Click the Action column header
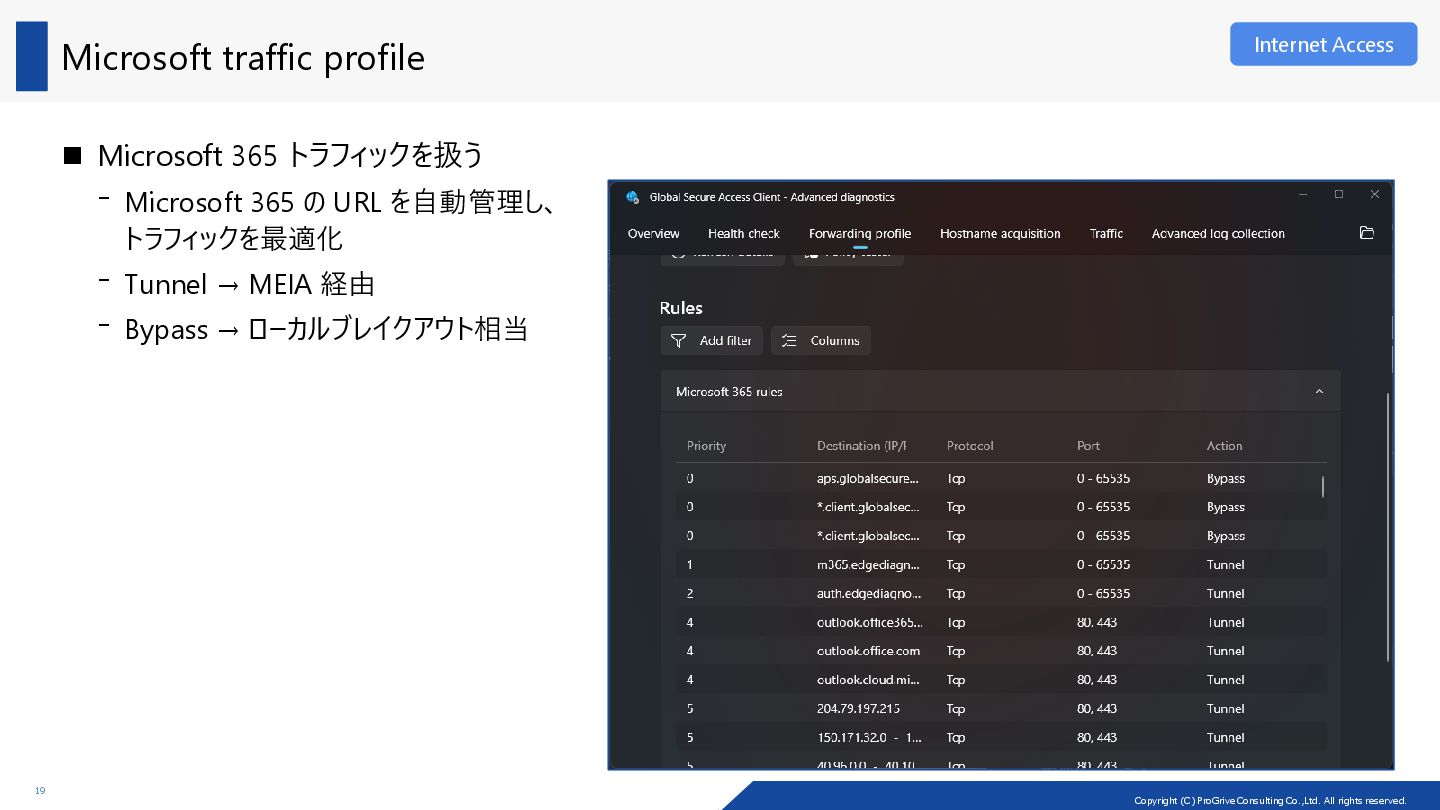1440x810 pixels. tap(1224, 446)
